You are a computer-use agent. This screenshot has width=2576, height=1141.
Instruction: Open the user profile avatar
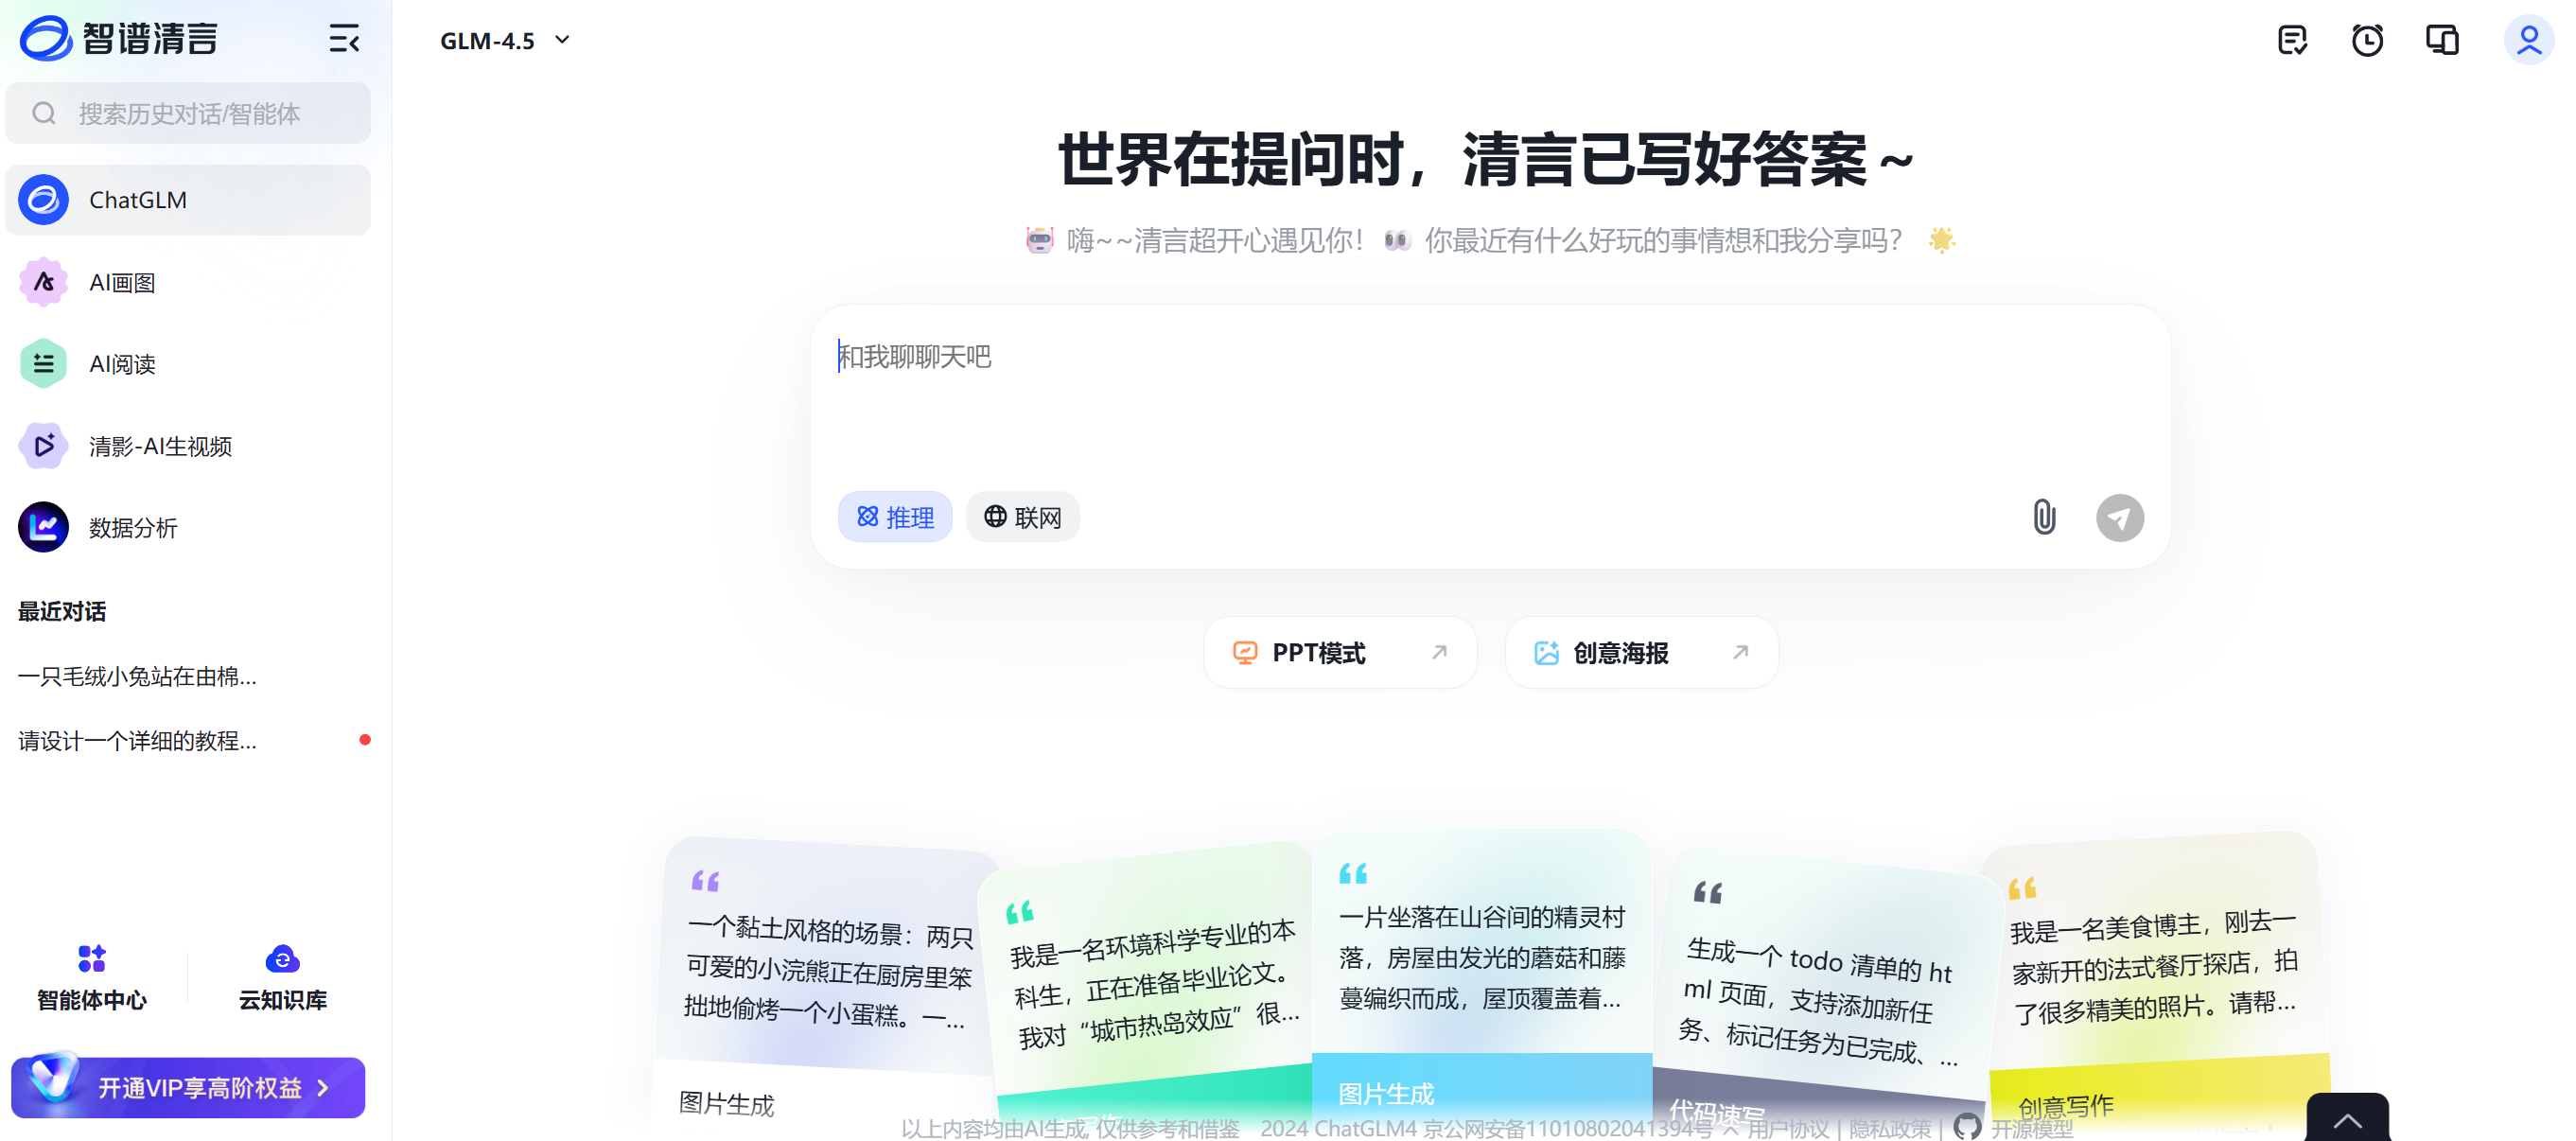(2529, 40)
